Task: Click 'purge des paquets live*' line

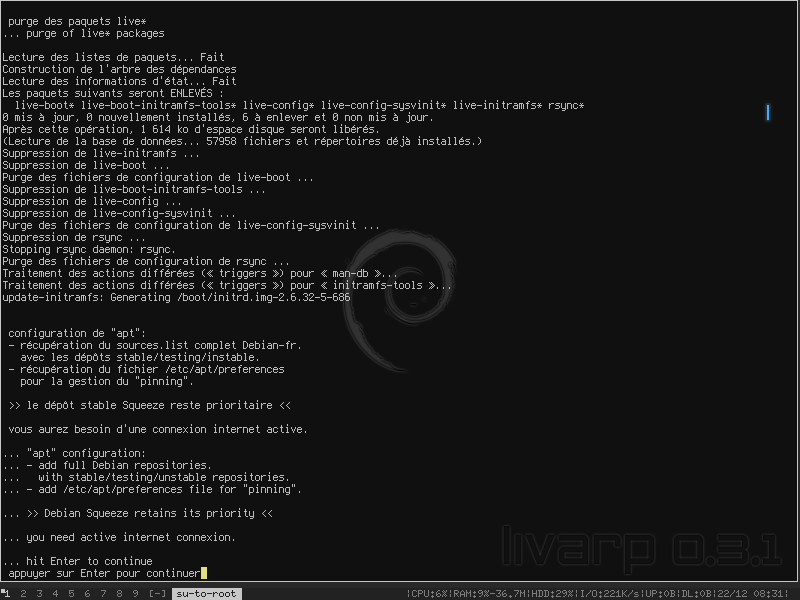Action: [x=78, y=21]
